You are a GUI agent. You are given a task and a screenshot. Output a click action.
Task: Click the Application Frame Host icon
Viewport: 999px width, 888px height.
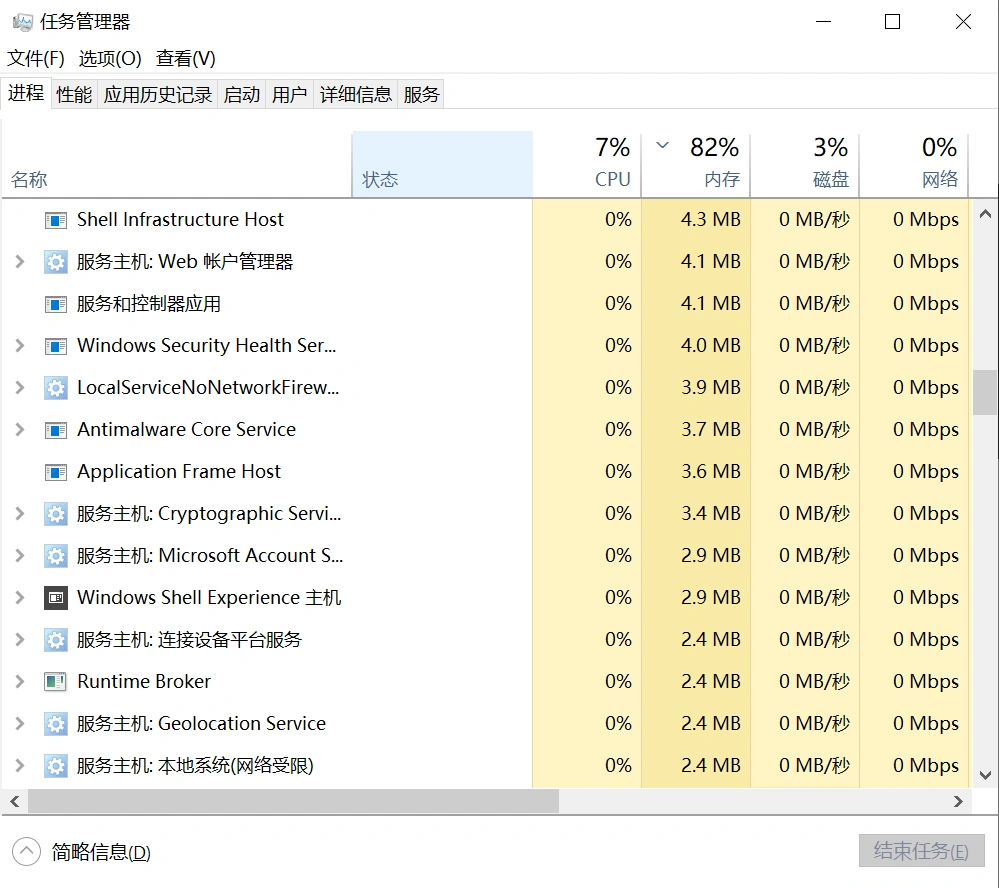(x=55, y=471)
